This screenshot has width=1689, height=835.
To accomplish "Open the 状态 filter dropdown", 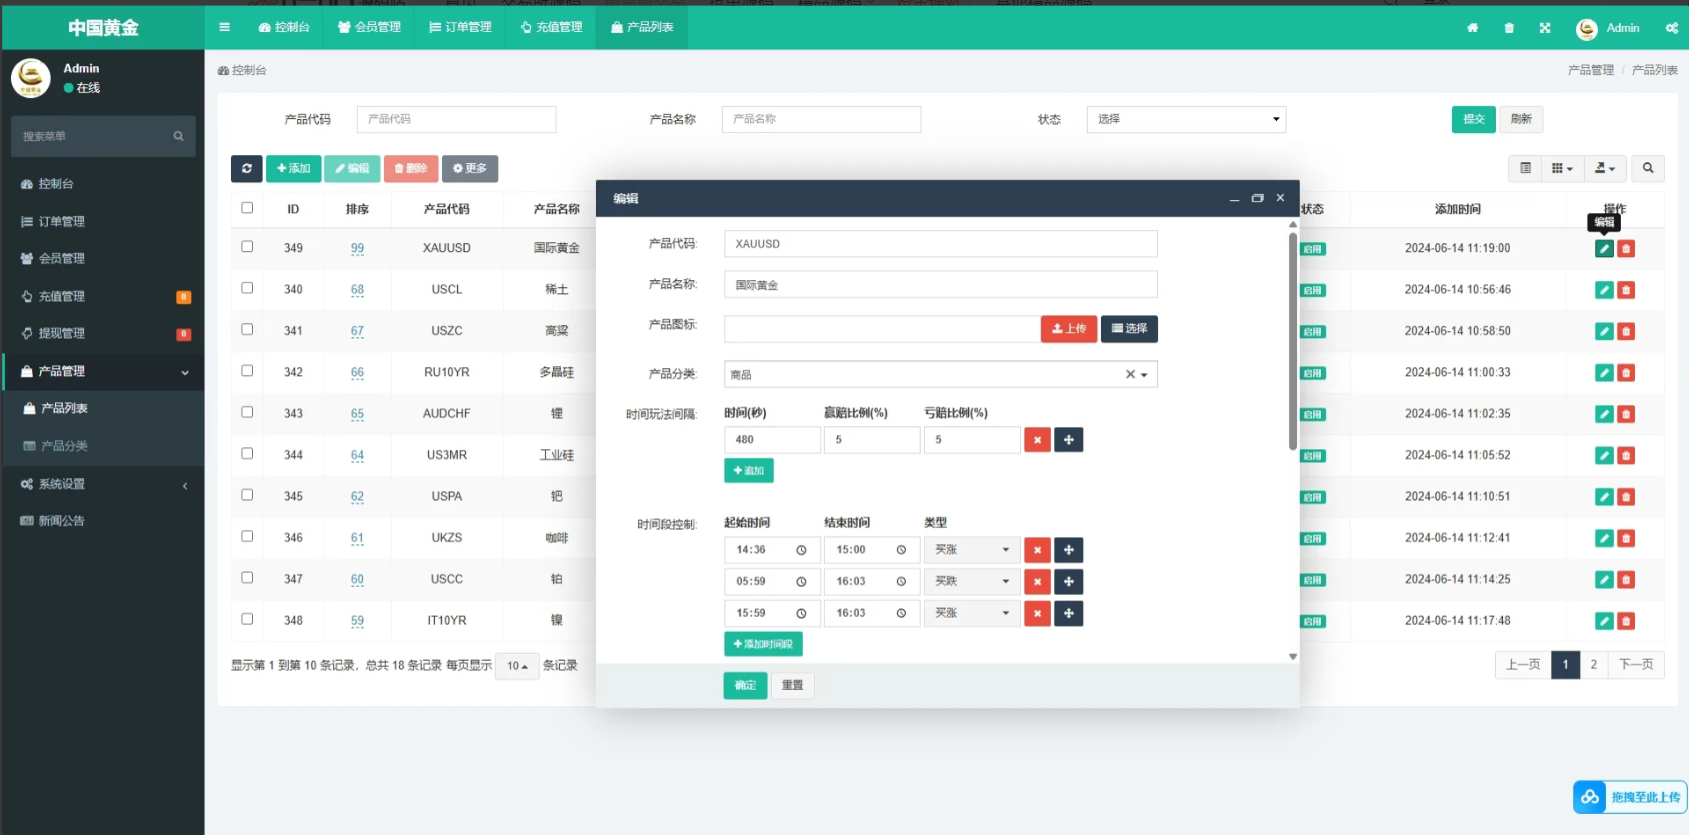I will click(1186, 119).
